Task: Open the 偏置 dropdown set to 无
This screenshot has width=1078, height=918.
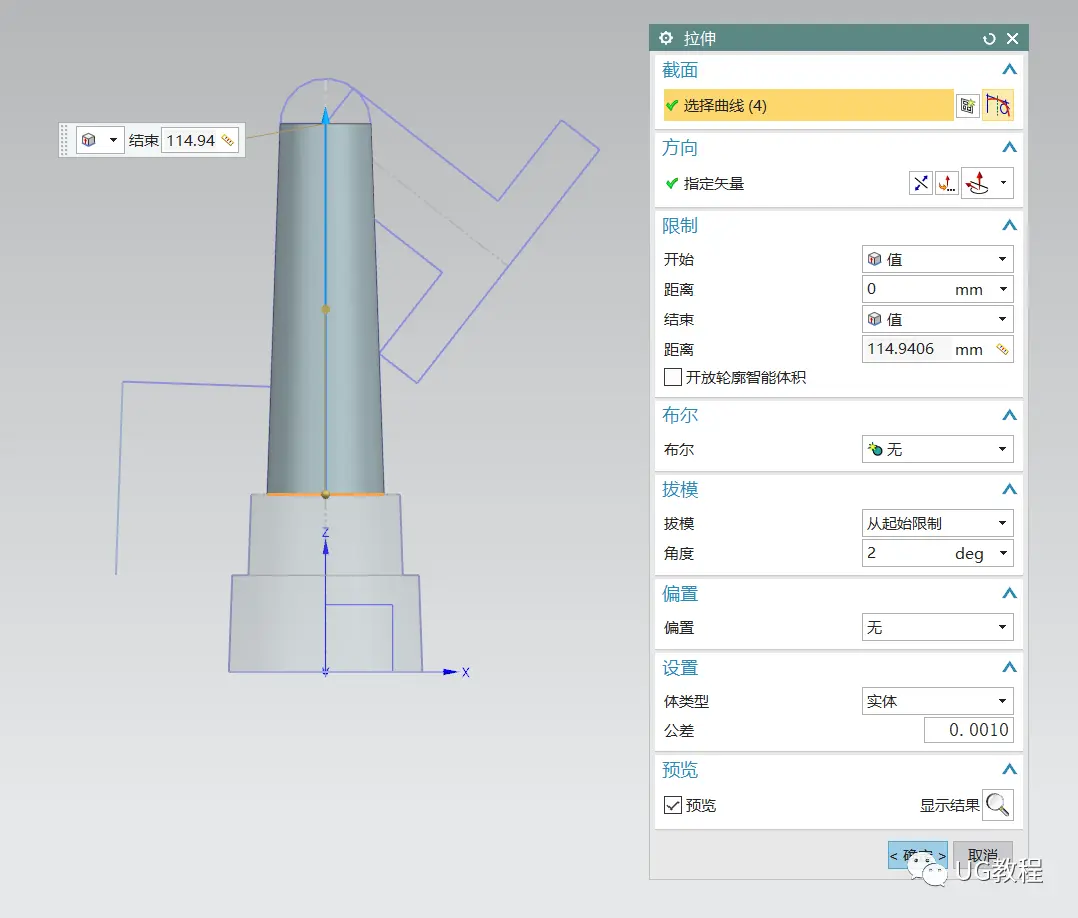Action: pyautogui.click(x=937, y=627)
